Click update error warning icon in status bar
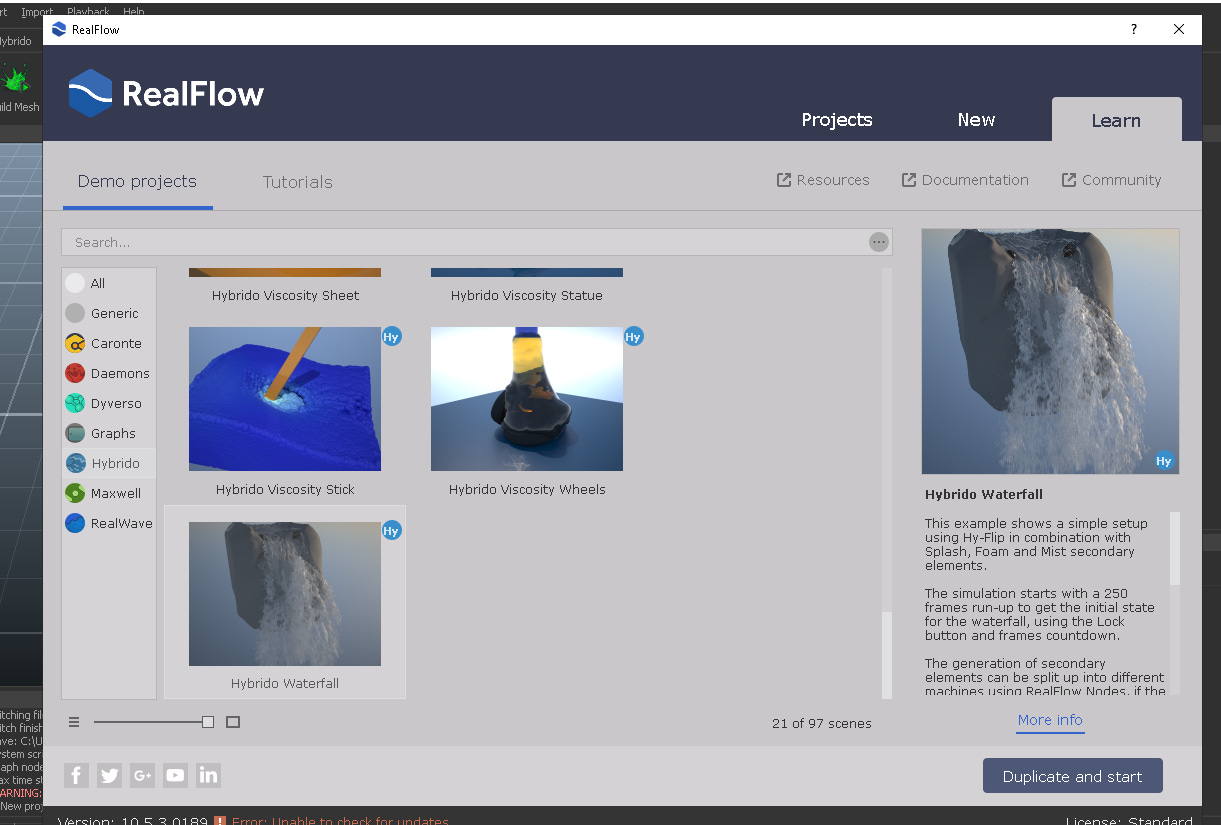 220,821
